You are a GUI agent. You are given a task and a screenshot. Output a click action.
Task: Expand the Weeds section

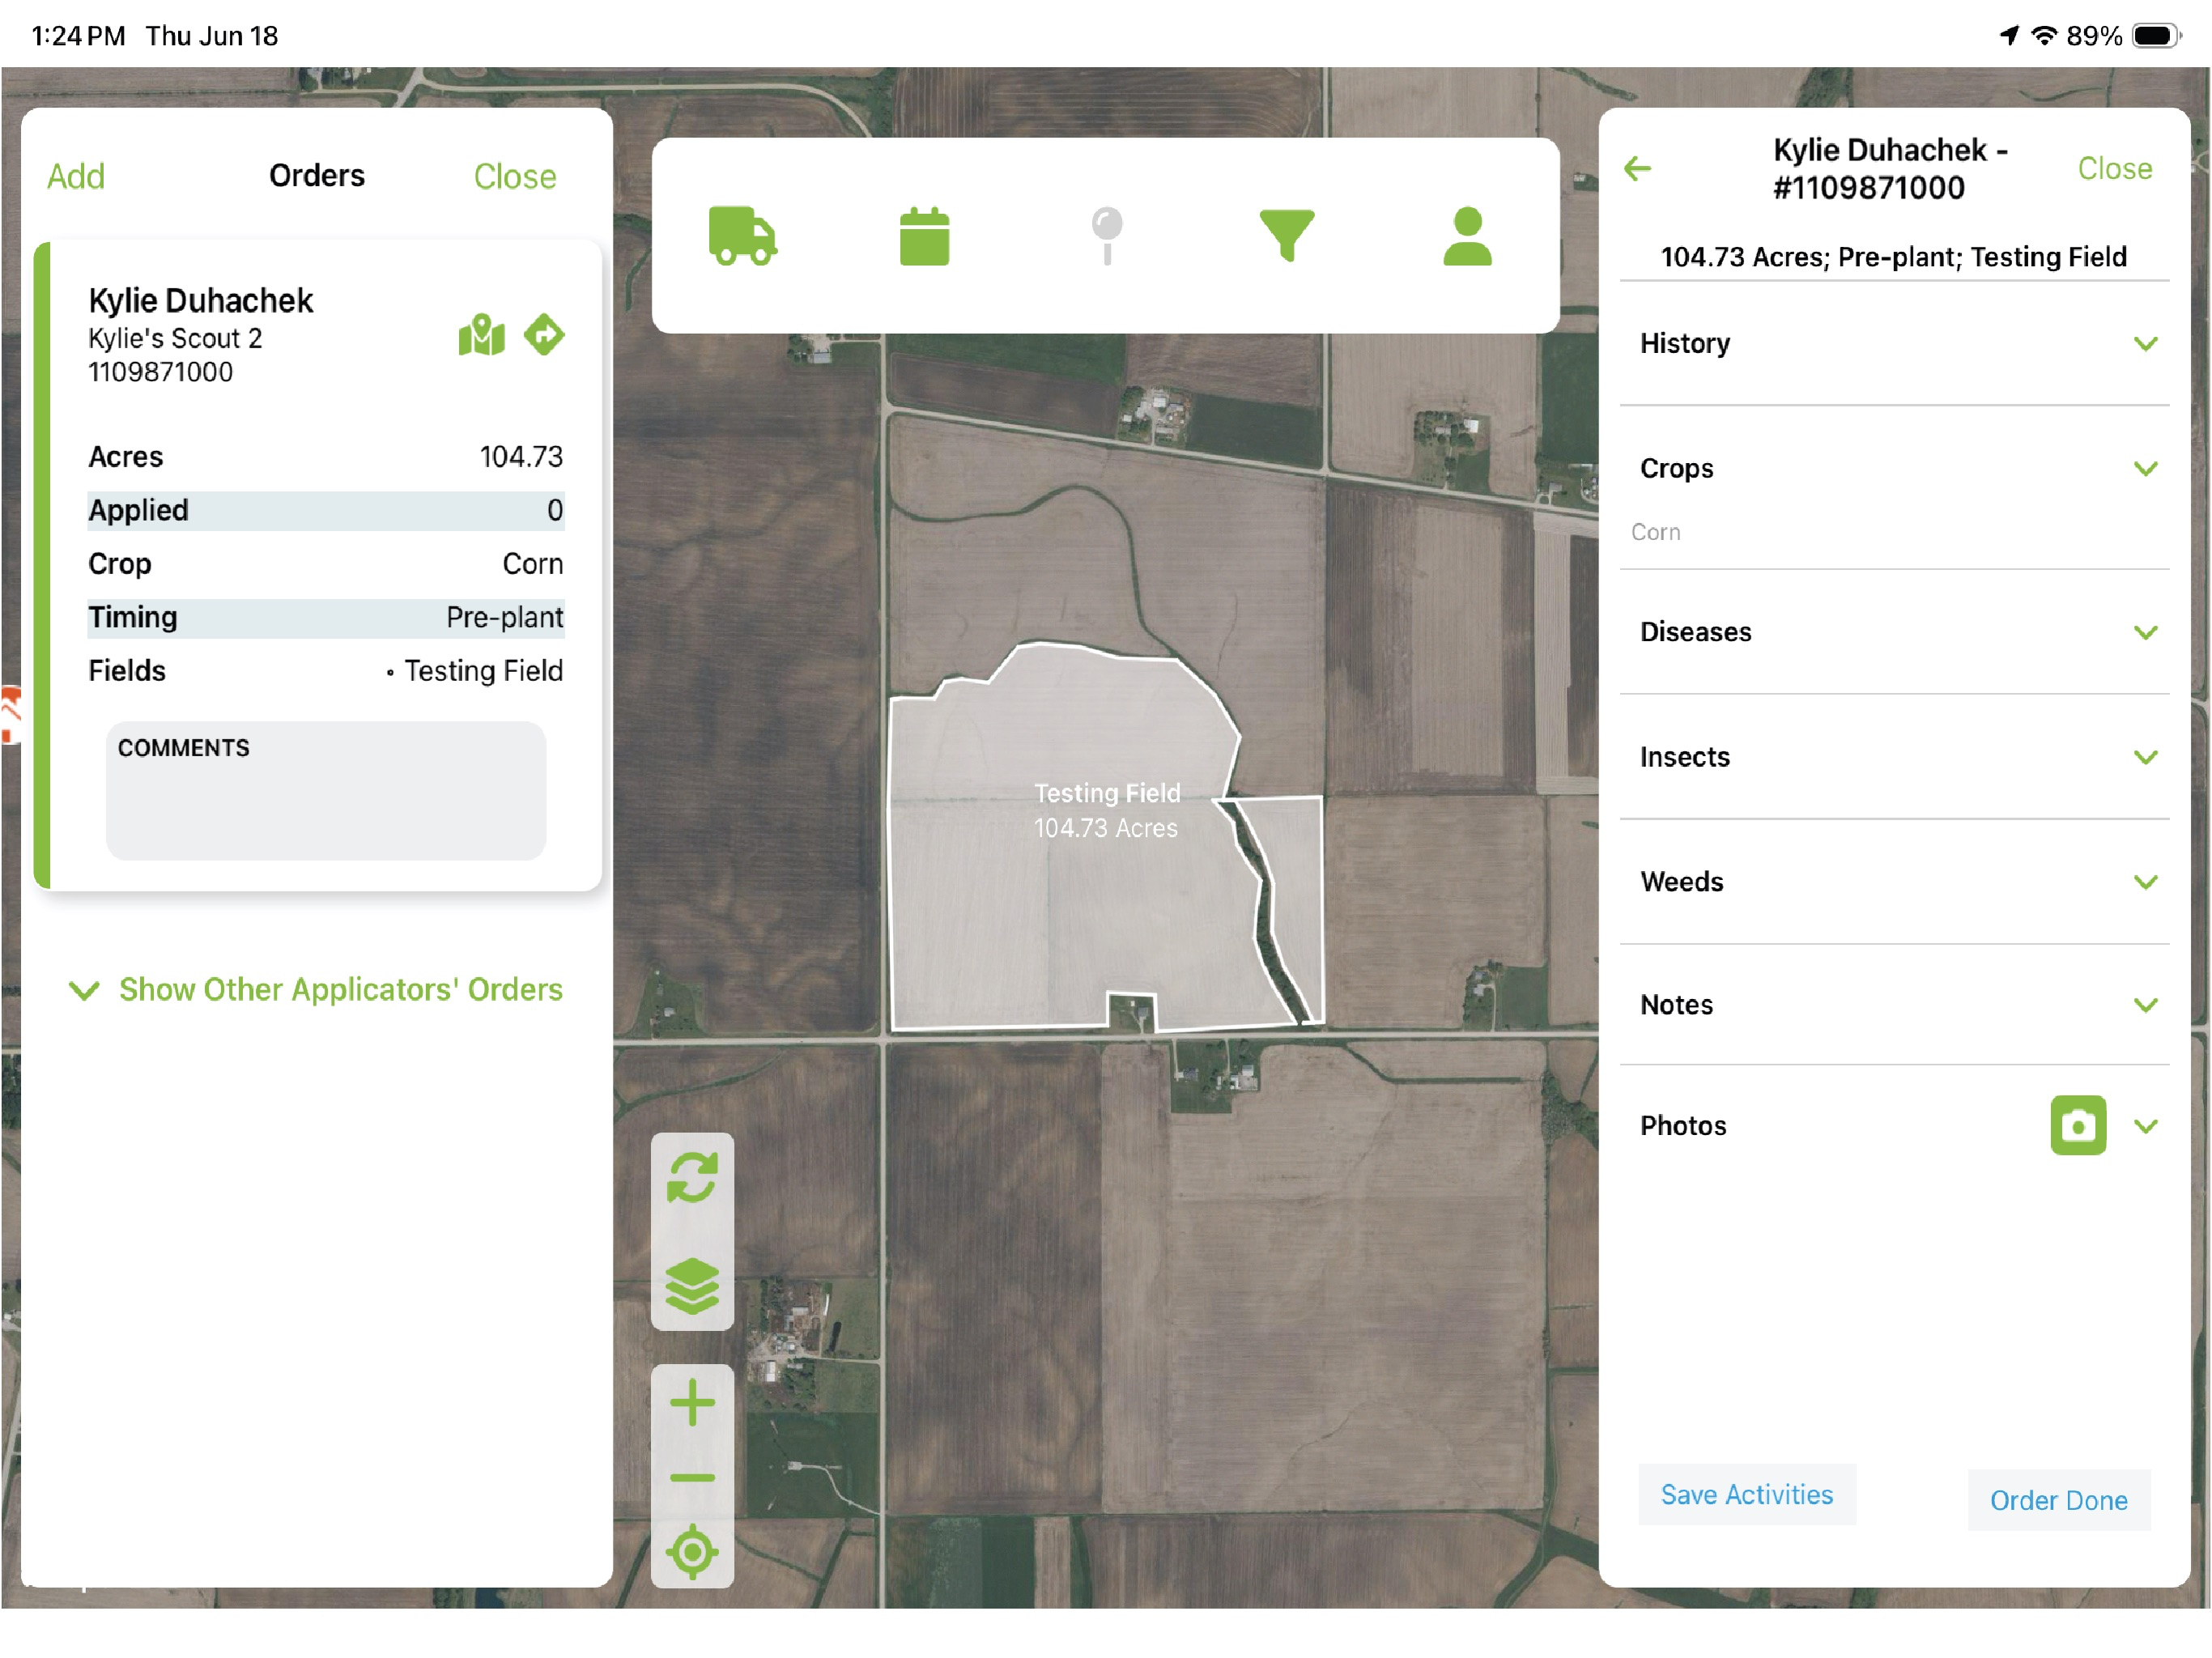1894,882
